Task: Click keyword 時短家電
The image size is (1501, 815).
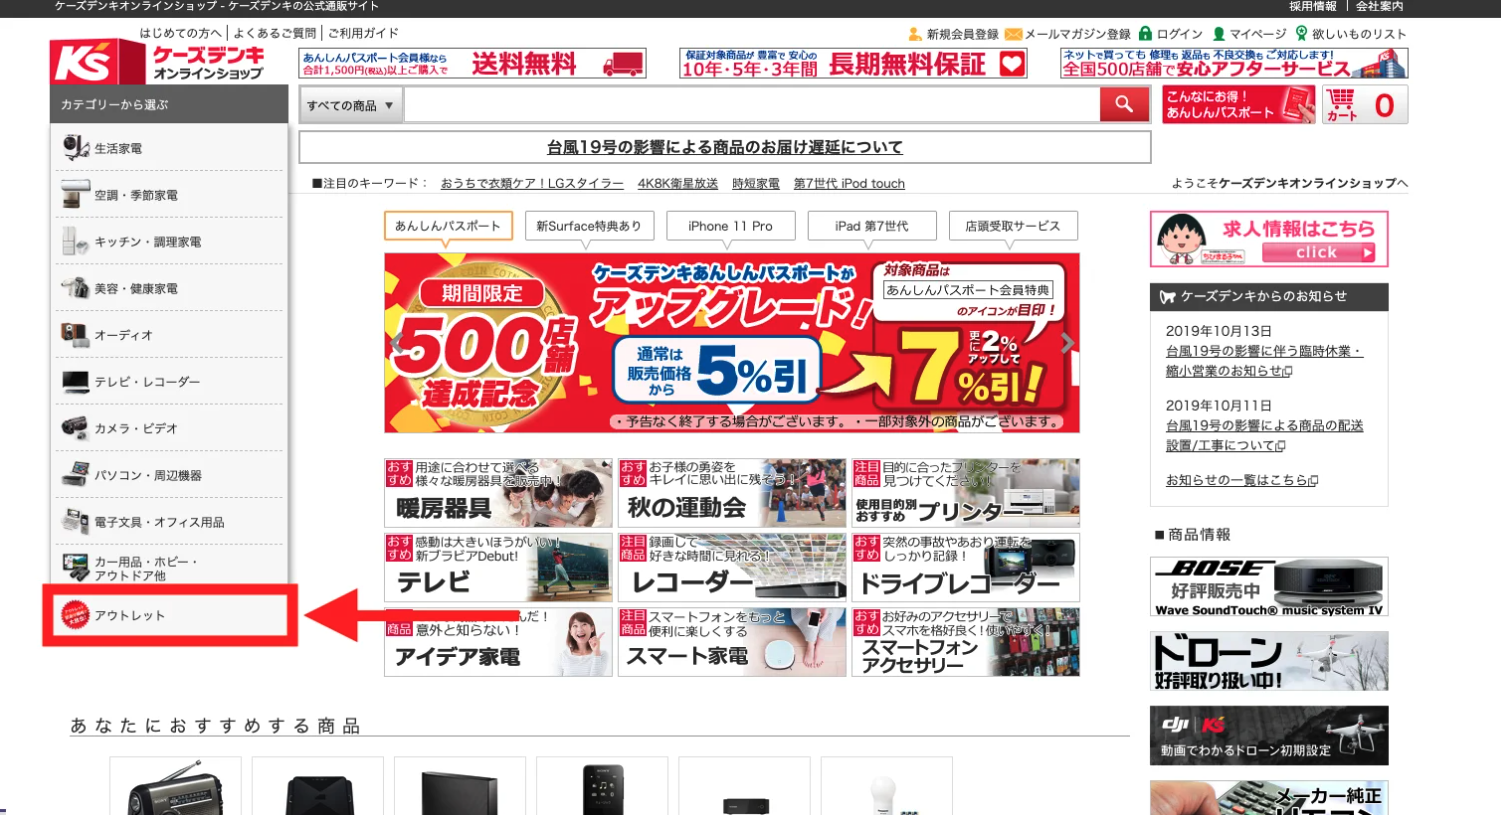Action: pyautogui.click(x=756, y=184)
